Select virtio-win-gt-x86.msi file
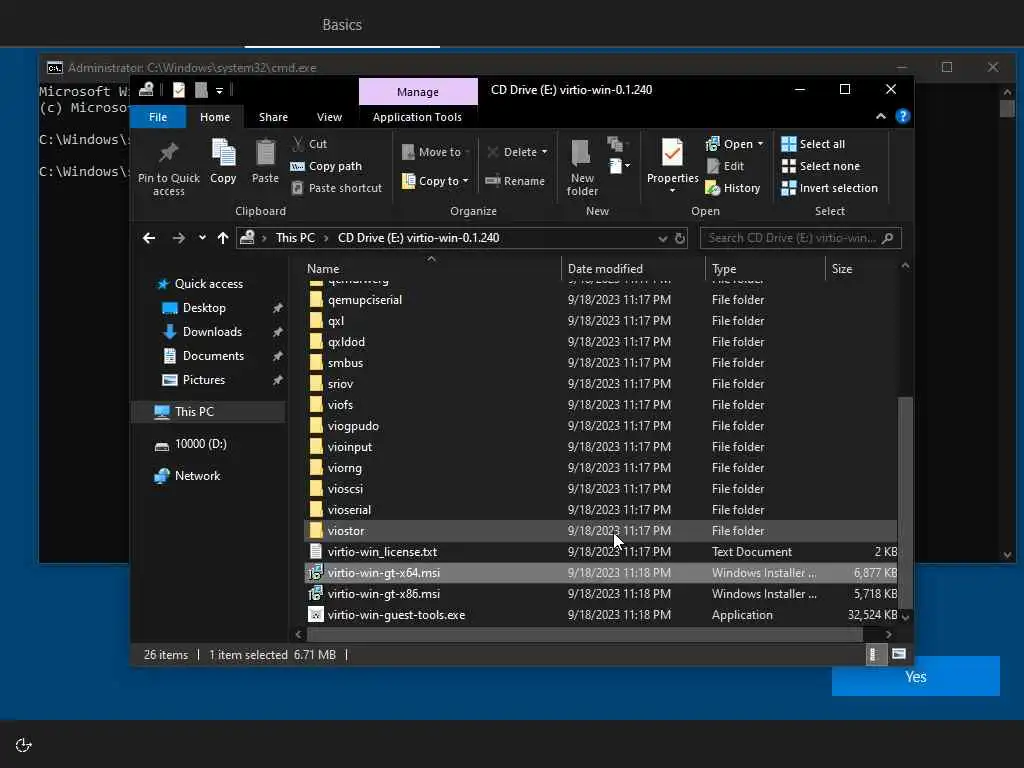 (600, 594)
